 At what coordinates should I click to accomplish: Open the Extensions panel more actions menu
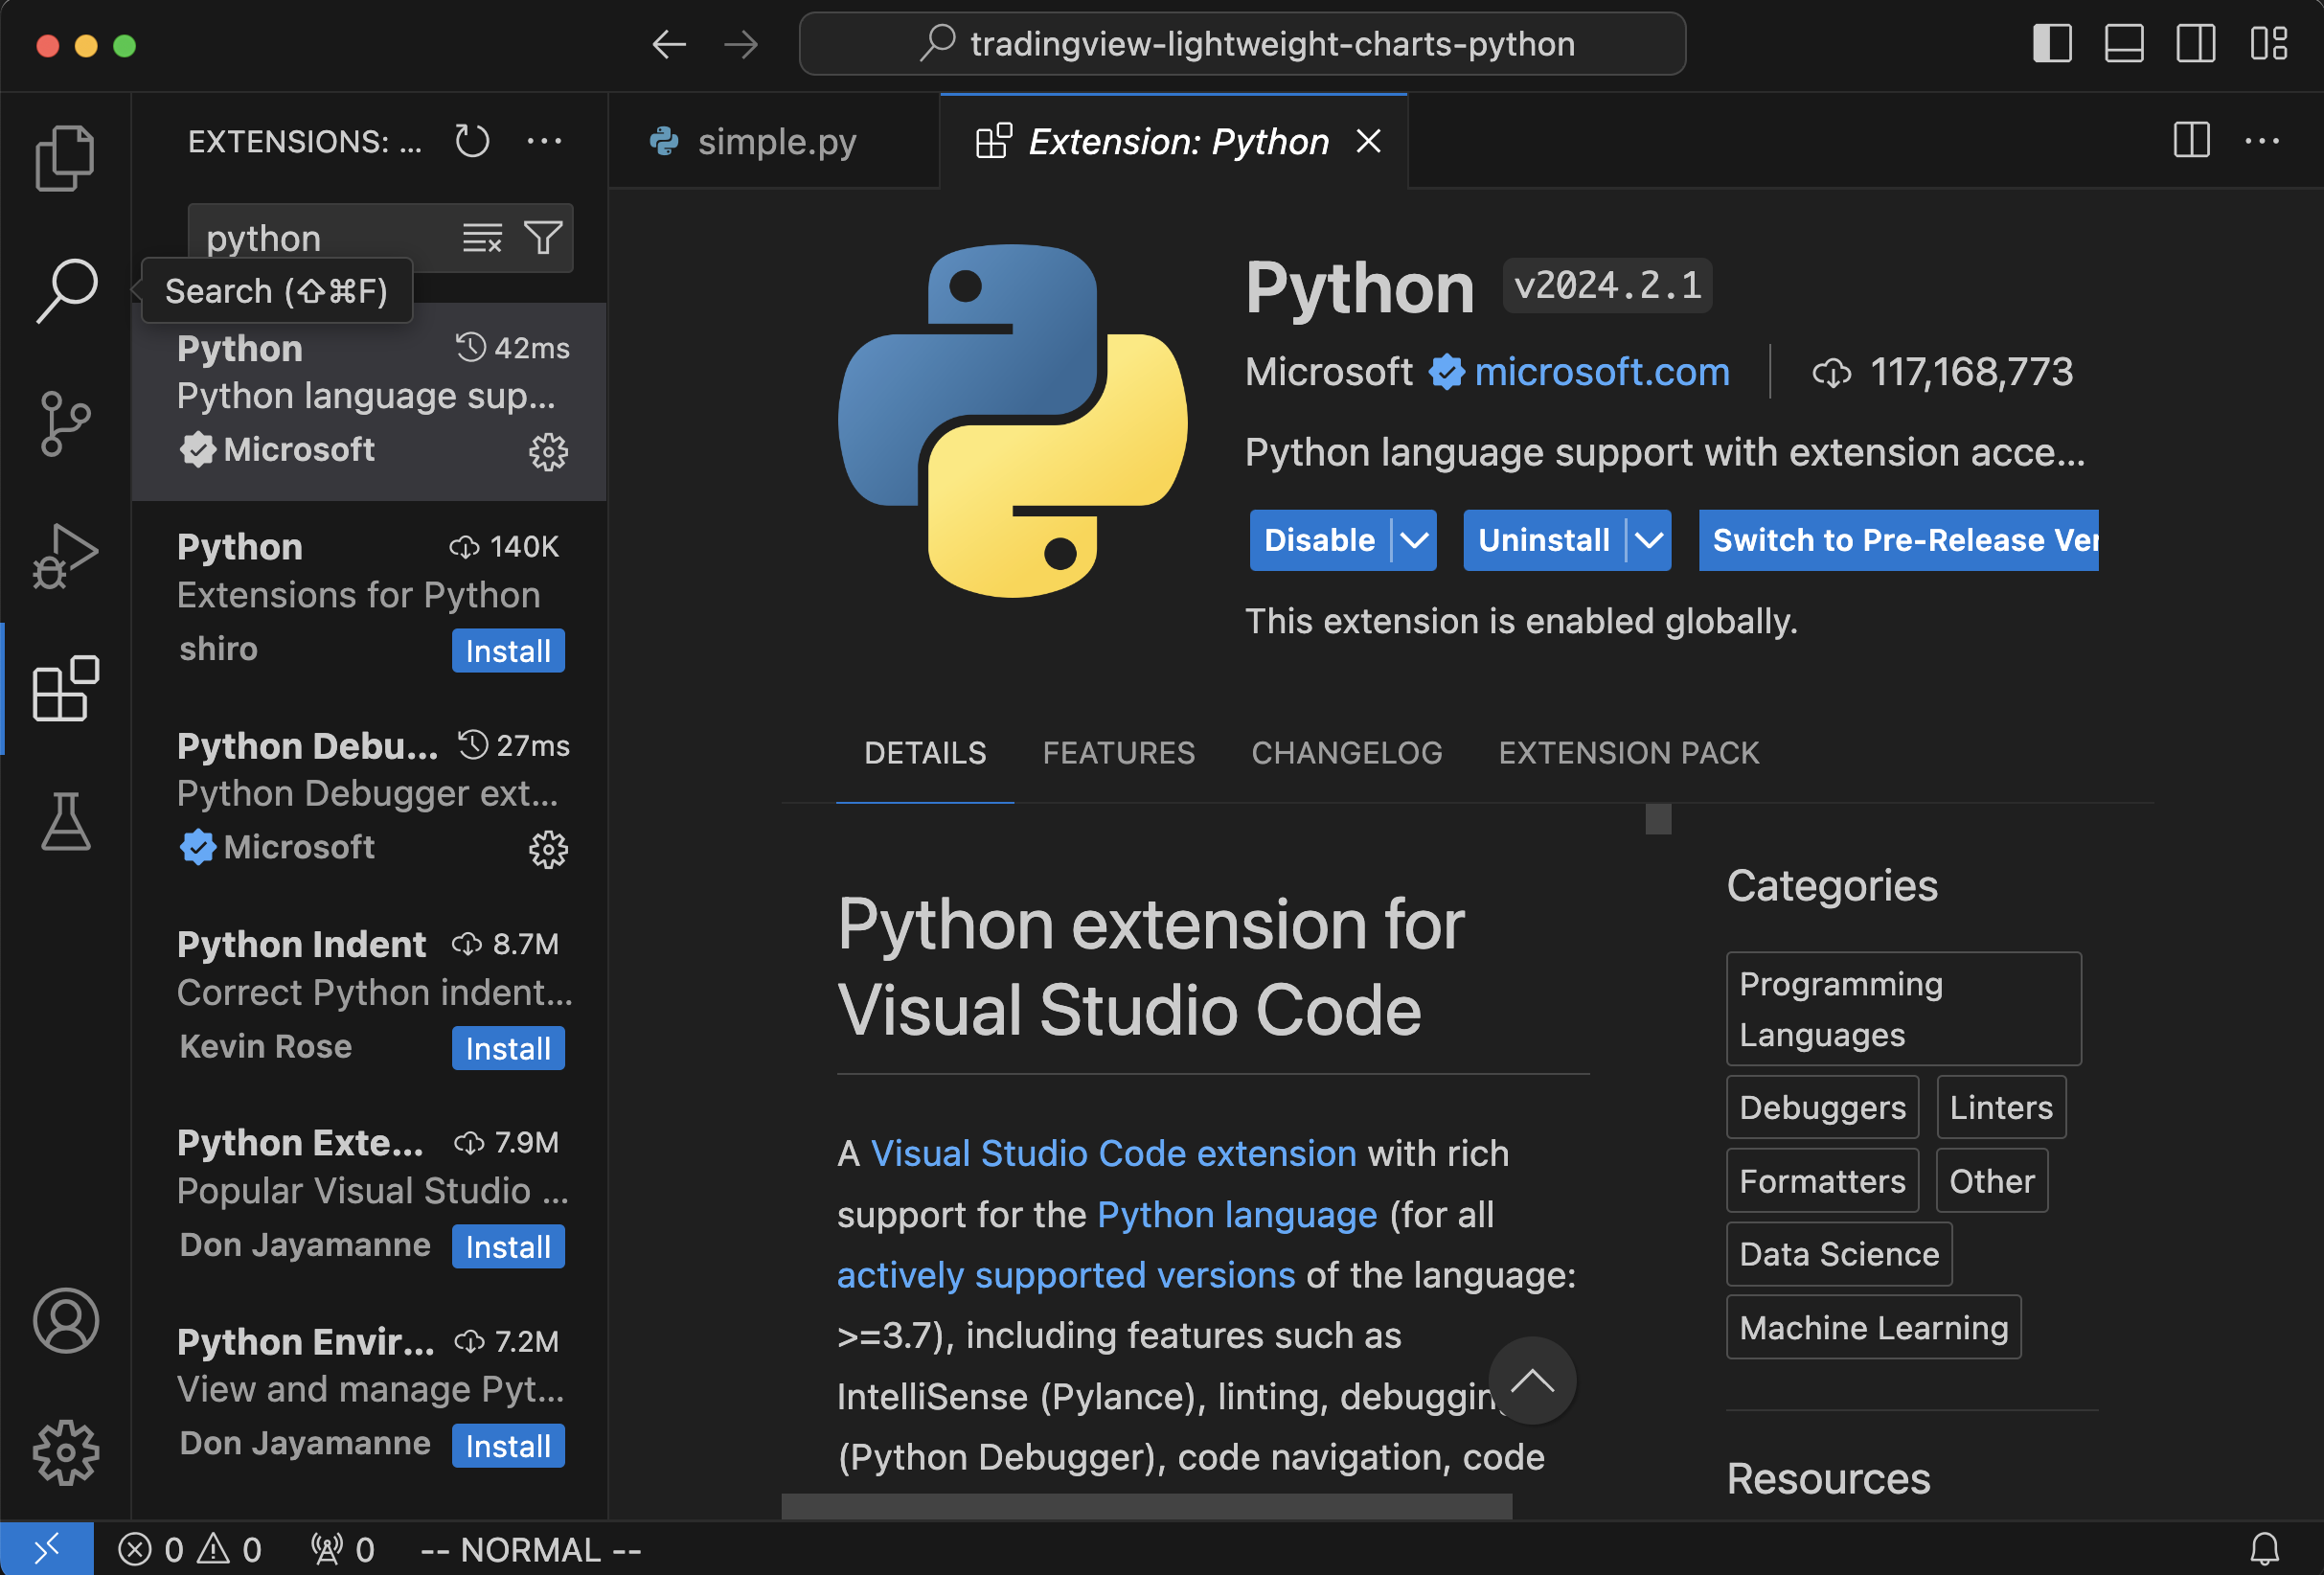click(x=544, y=140)
